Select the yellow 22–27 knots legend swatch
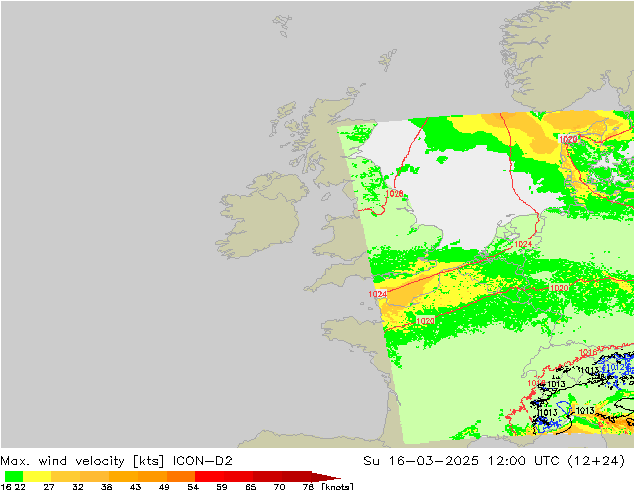 pyautogui.click(x=37, y=476)
